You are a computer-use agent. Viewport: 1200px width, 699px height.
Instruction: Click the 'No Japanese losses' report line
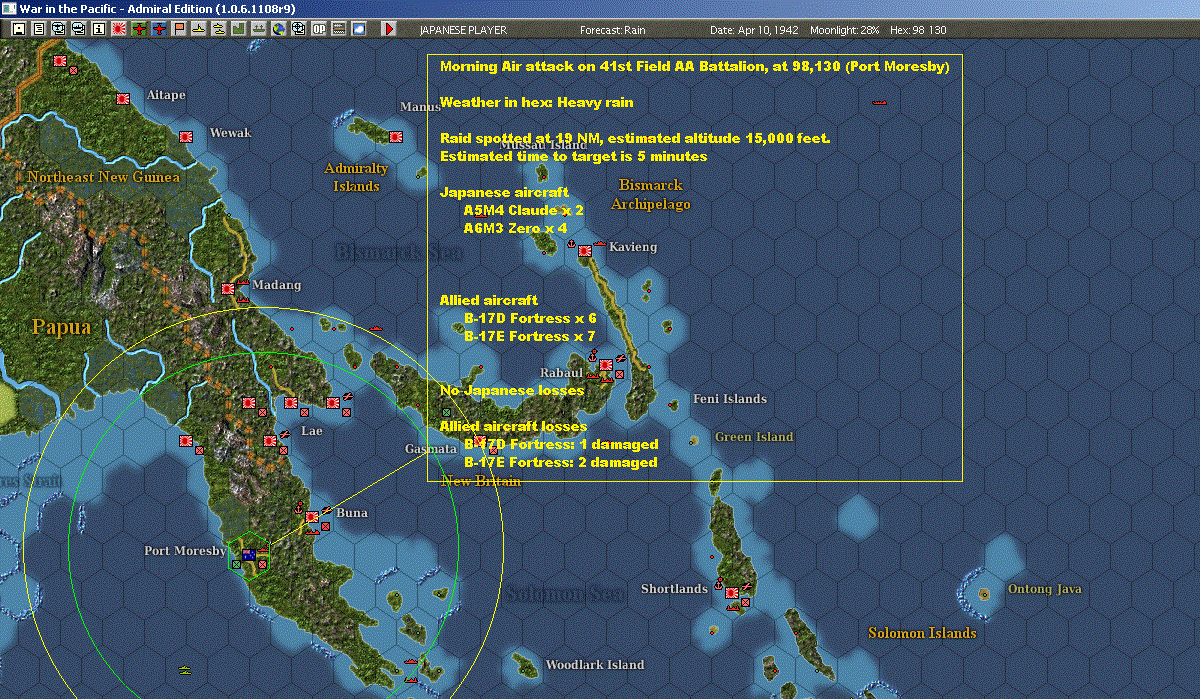(x=512, y=390)
